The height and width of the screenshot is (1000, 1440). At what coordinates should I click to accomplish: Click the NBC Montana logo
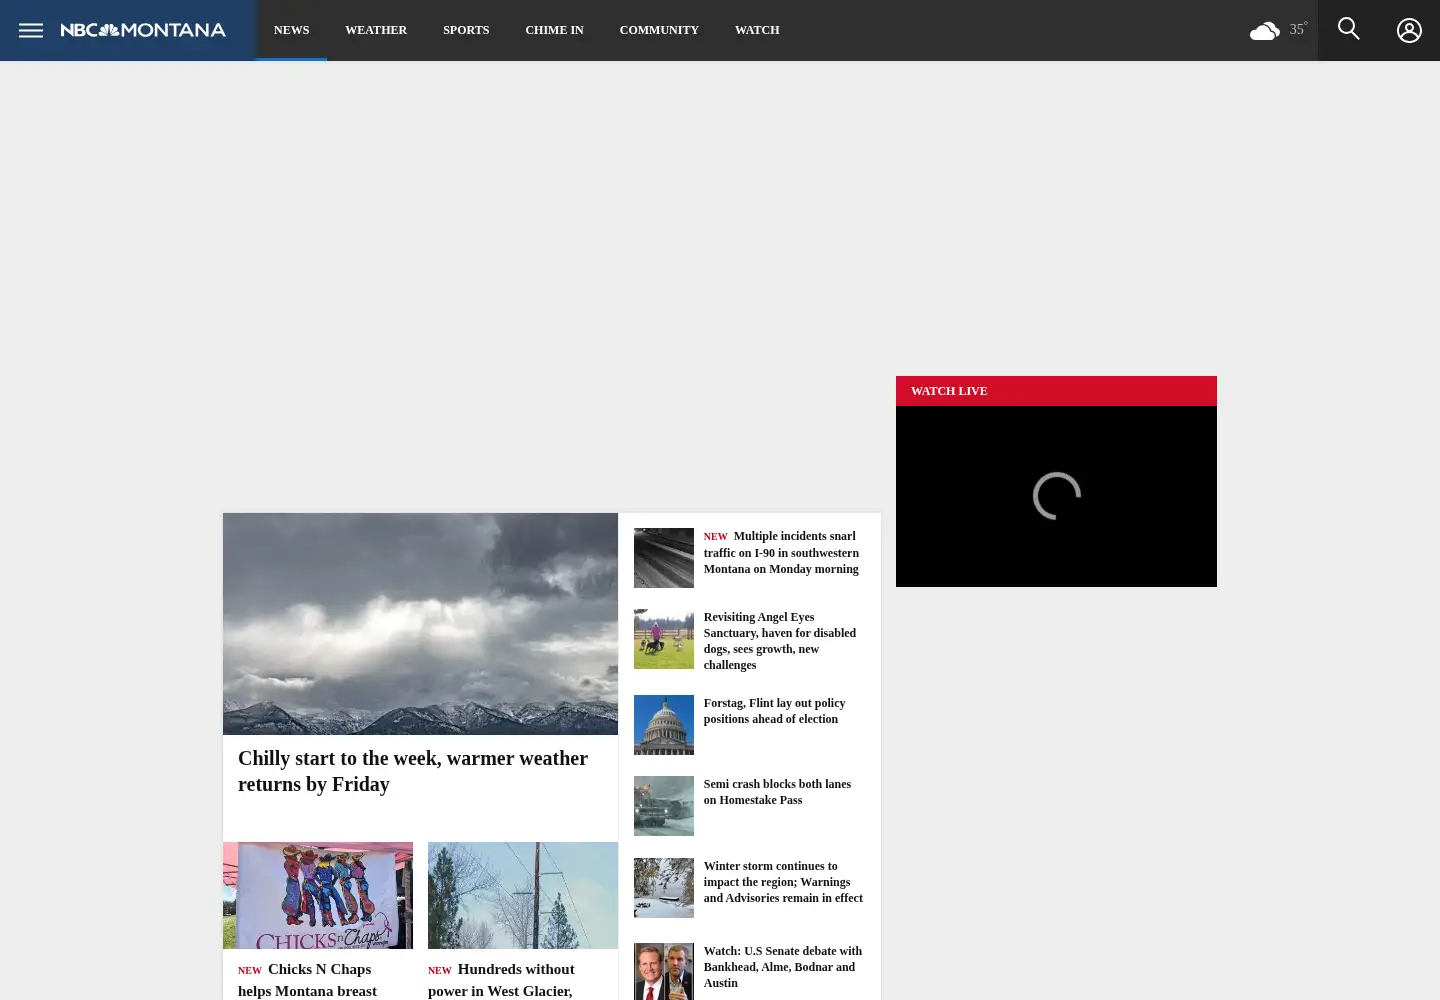(x=143, y=30)
